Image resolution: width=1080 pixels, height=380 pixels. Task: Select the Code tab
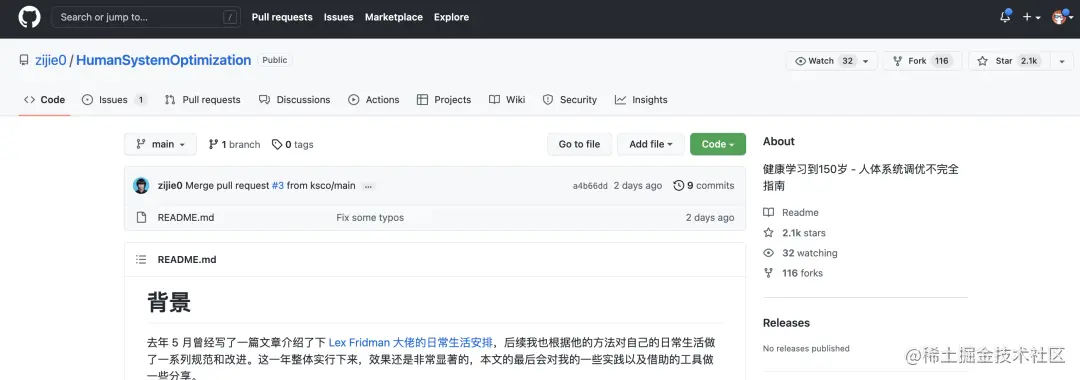[45, 100]
